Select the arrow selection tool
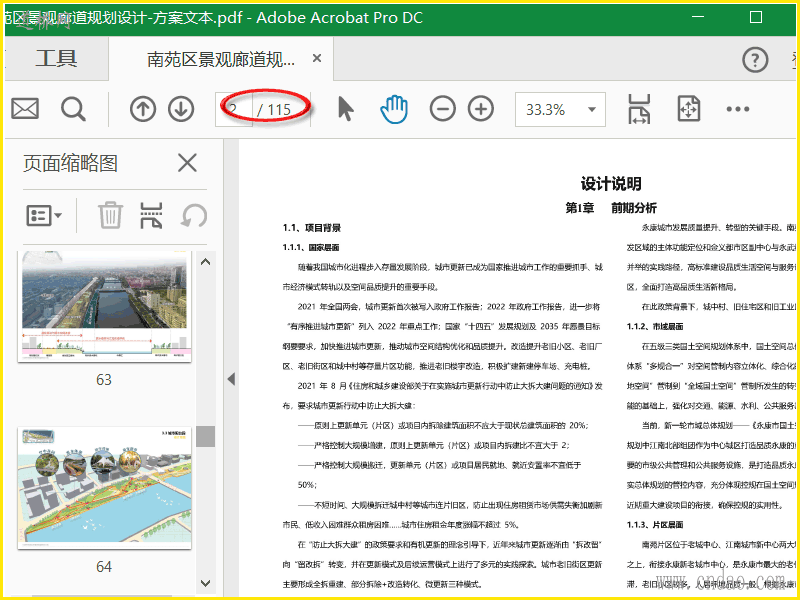 point(345,109)
